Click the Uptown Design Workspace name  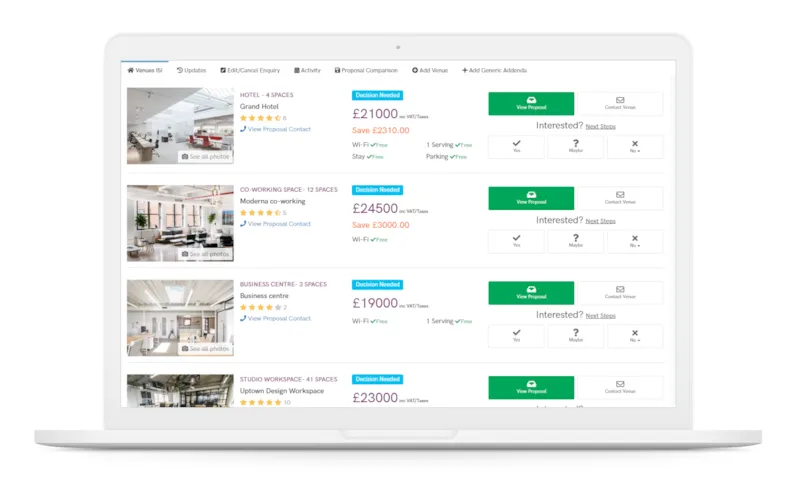(282, 391)
